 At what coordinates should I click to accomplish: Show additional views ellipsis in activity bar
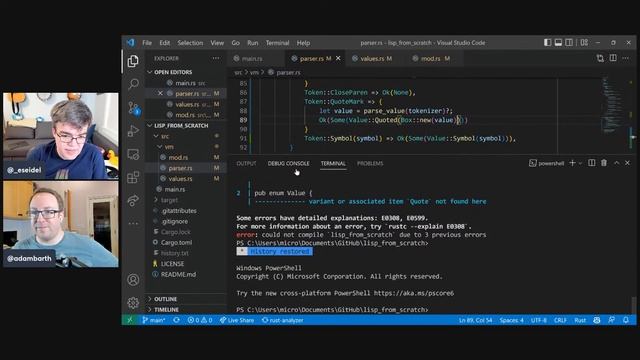pos(133,223)
